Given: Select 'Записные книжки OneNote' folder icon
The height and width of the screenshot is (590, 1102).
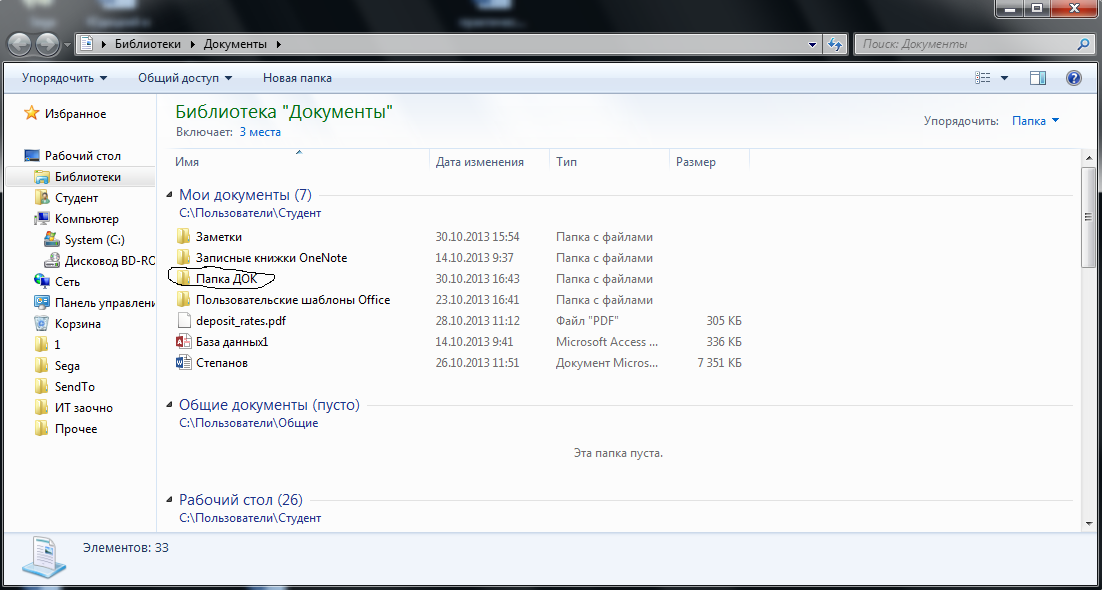Looking at the screenshot, I should [183, 257].
